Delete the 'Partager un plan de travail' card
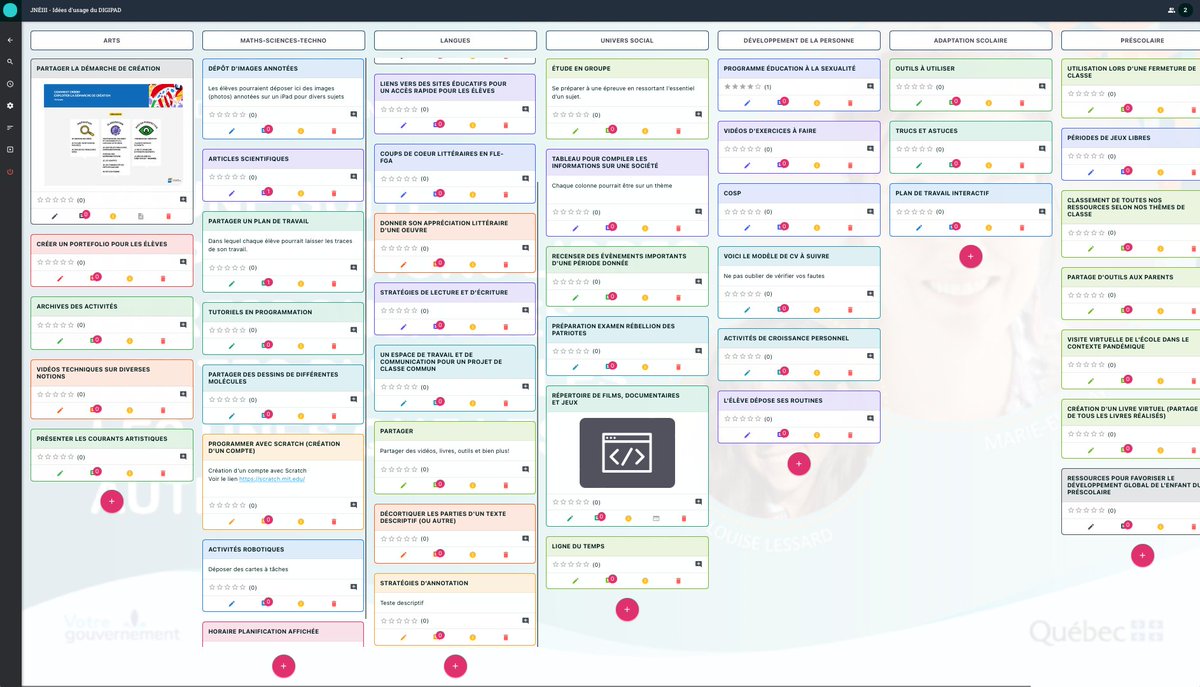 [334, 283]
